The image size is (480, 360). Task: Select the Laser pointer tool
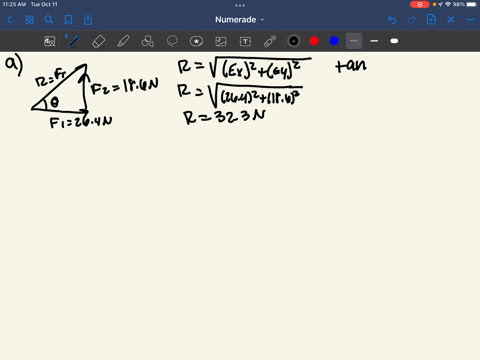point(270,41)
